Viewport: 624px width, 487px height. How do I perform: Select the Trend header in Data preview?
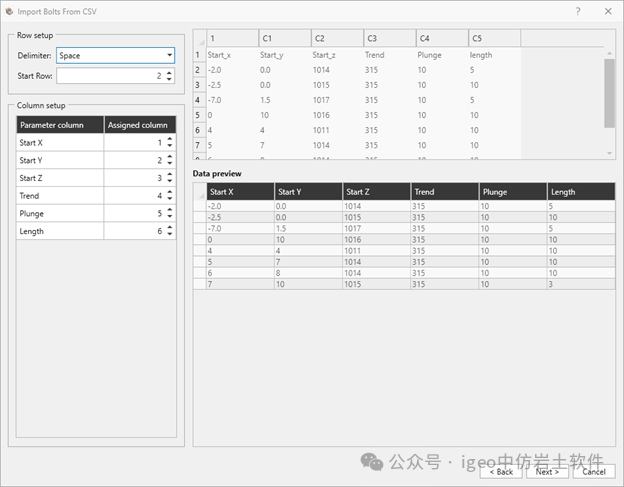[443, 192]
